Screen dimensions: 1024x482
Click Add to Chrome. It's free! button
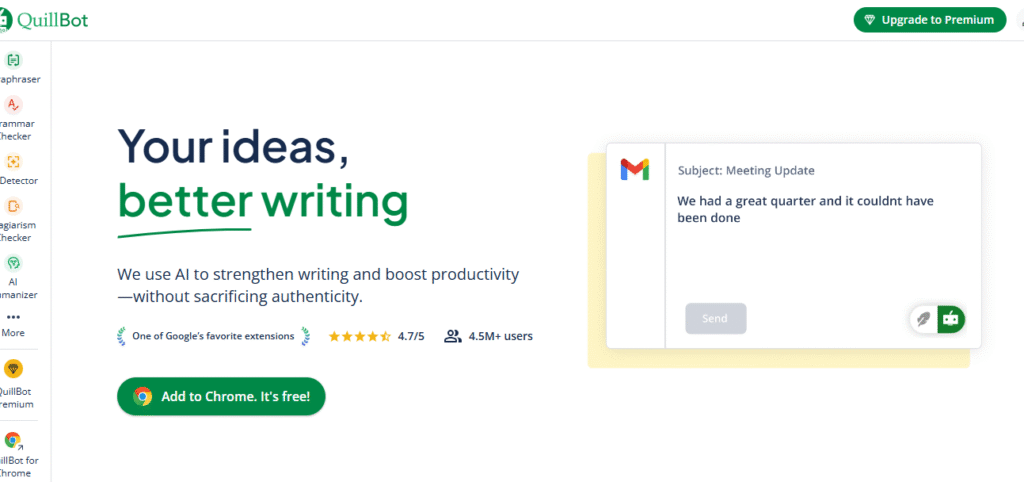pos(221,396)
